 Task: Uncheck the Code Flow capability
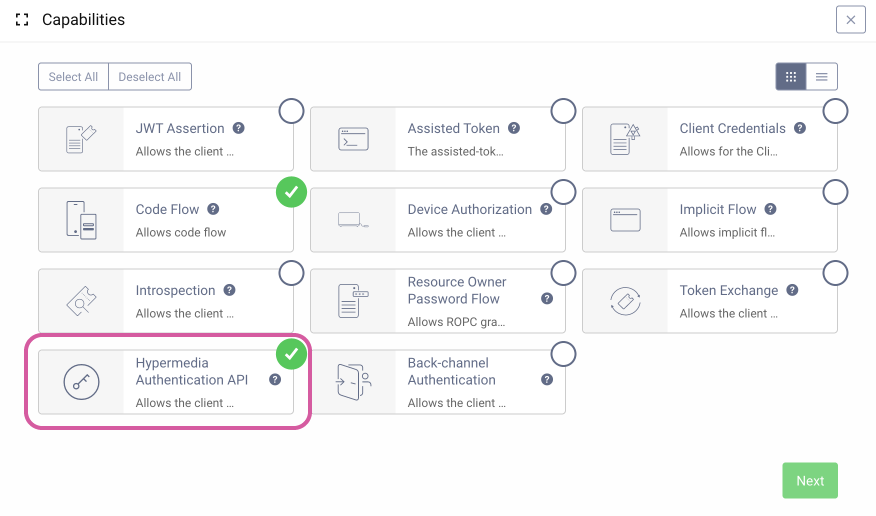291,192
